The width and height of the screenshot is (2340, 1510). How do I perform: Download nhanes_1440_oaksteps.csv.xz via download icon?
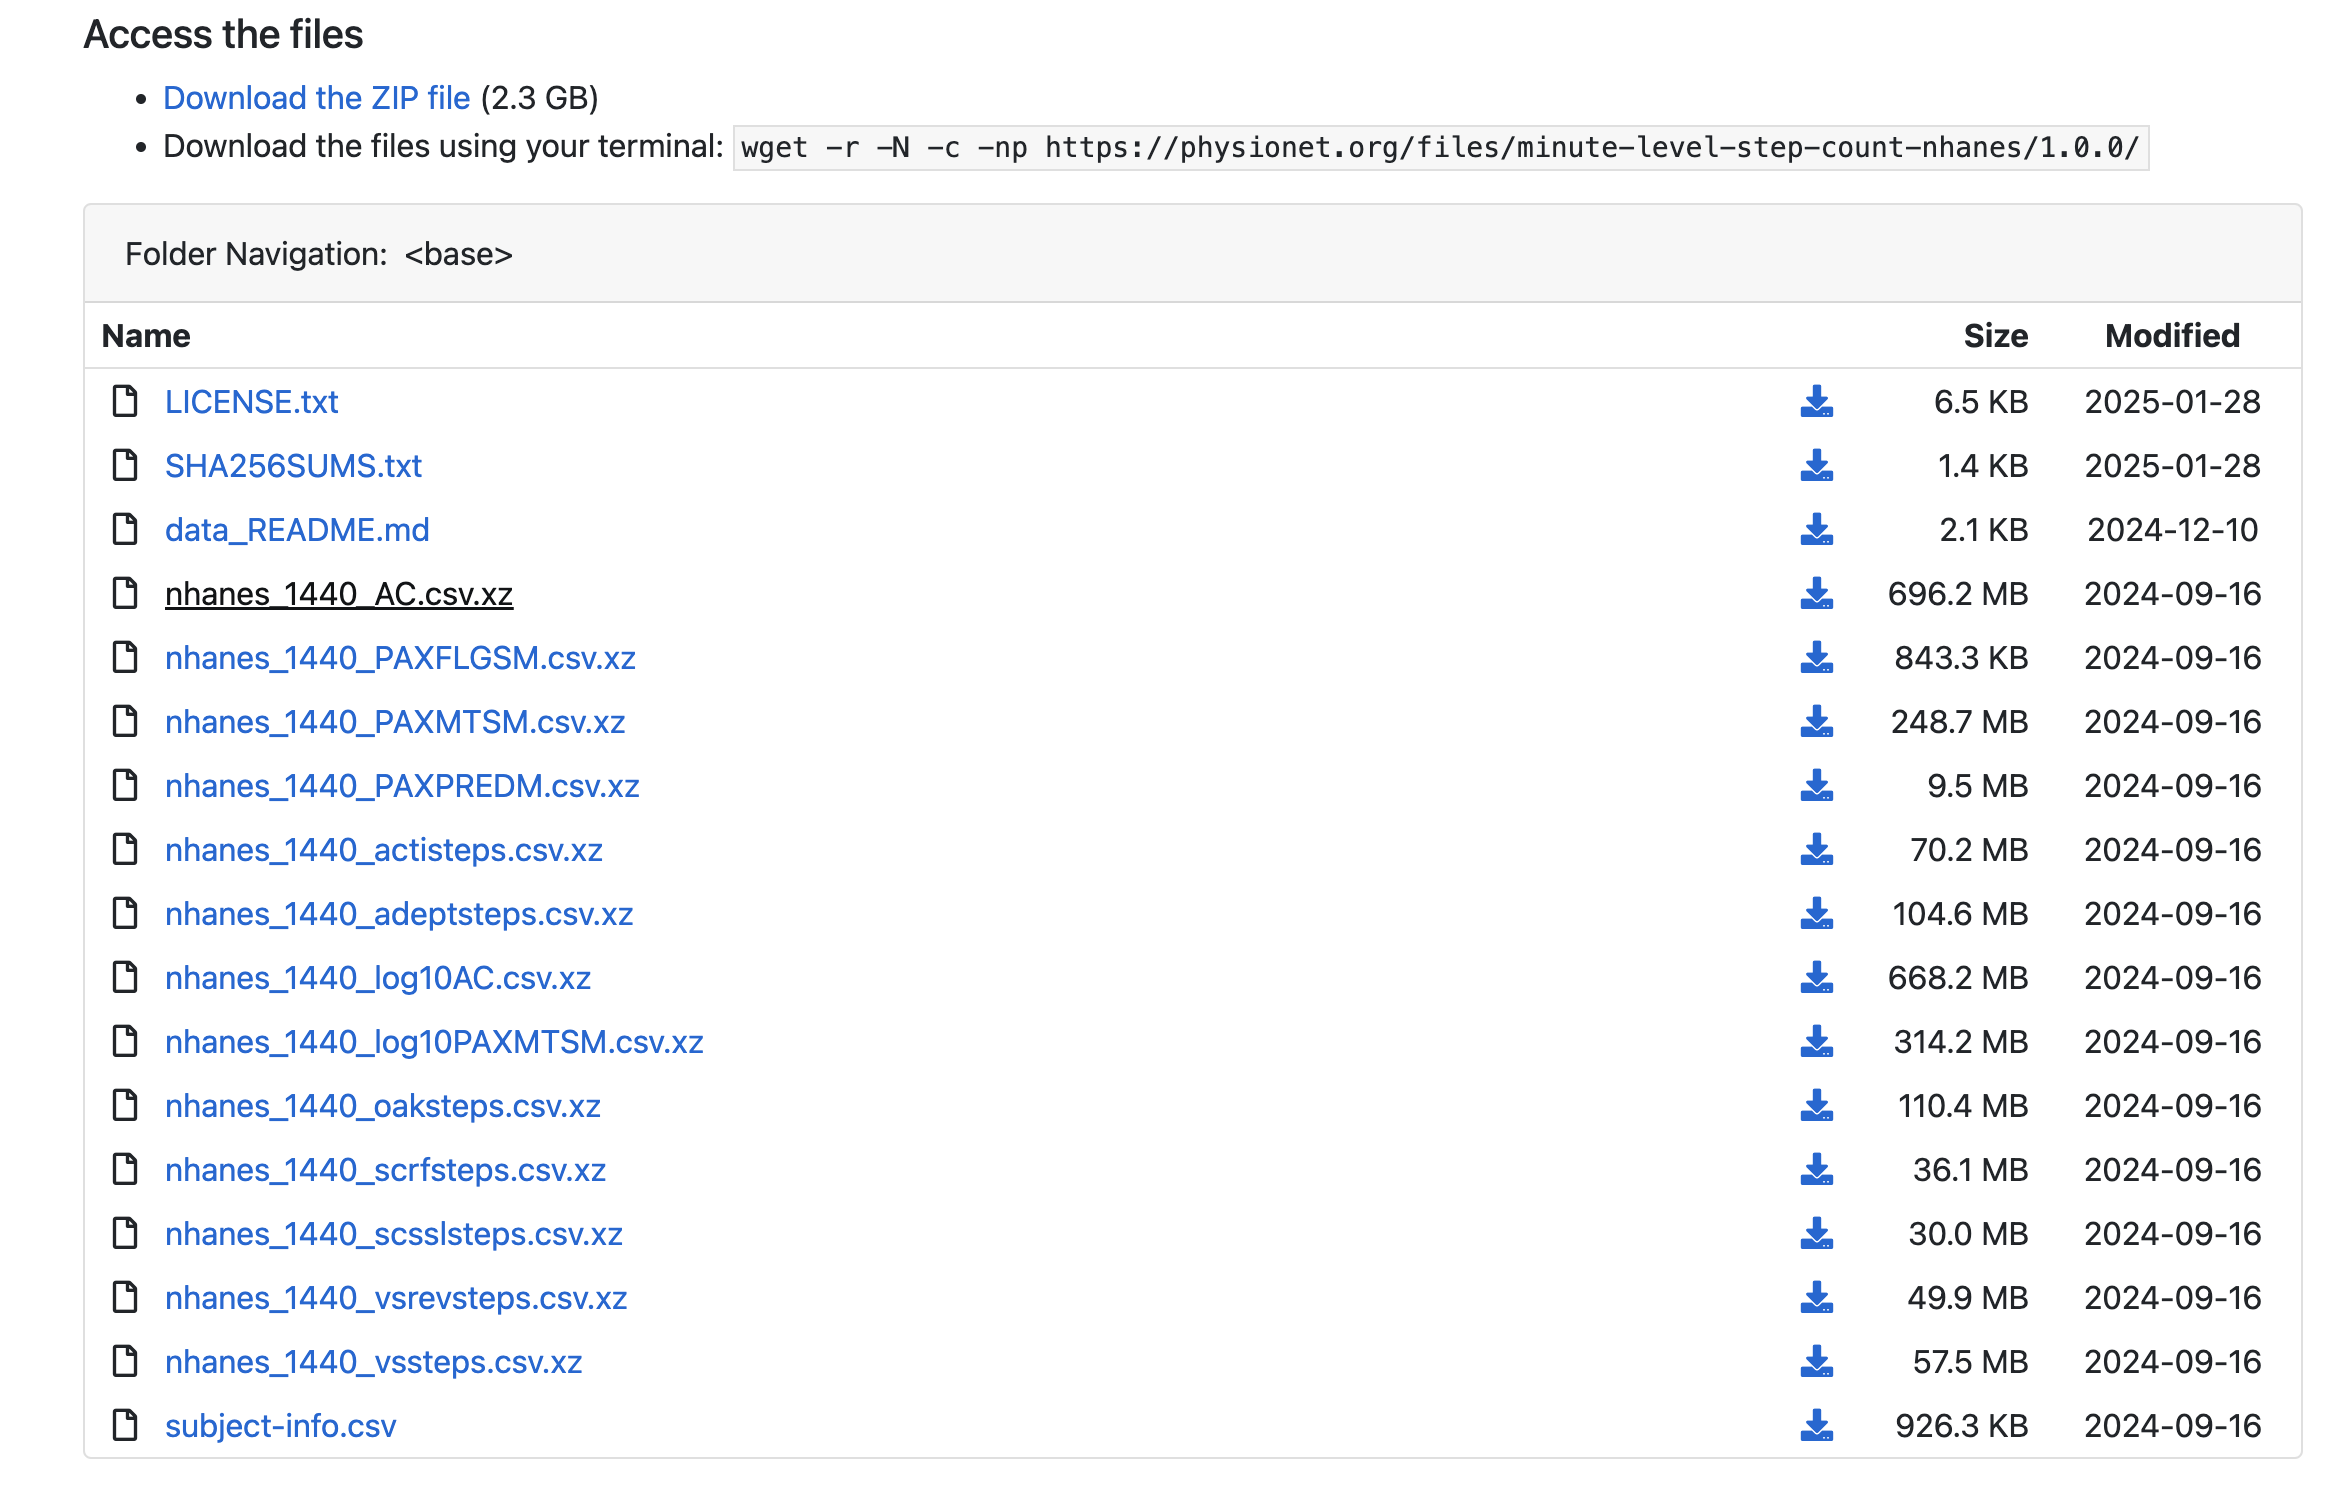(x=1816, y=1106)
